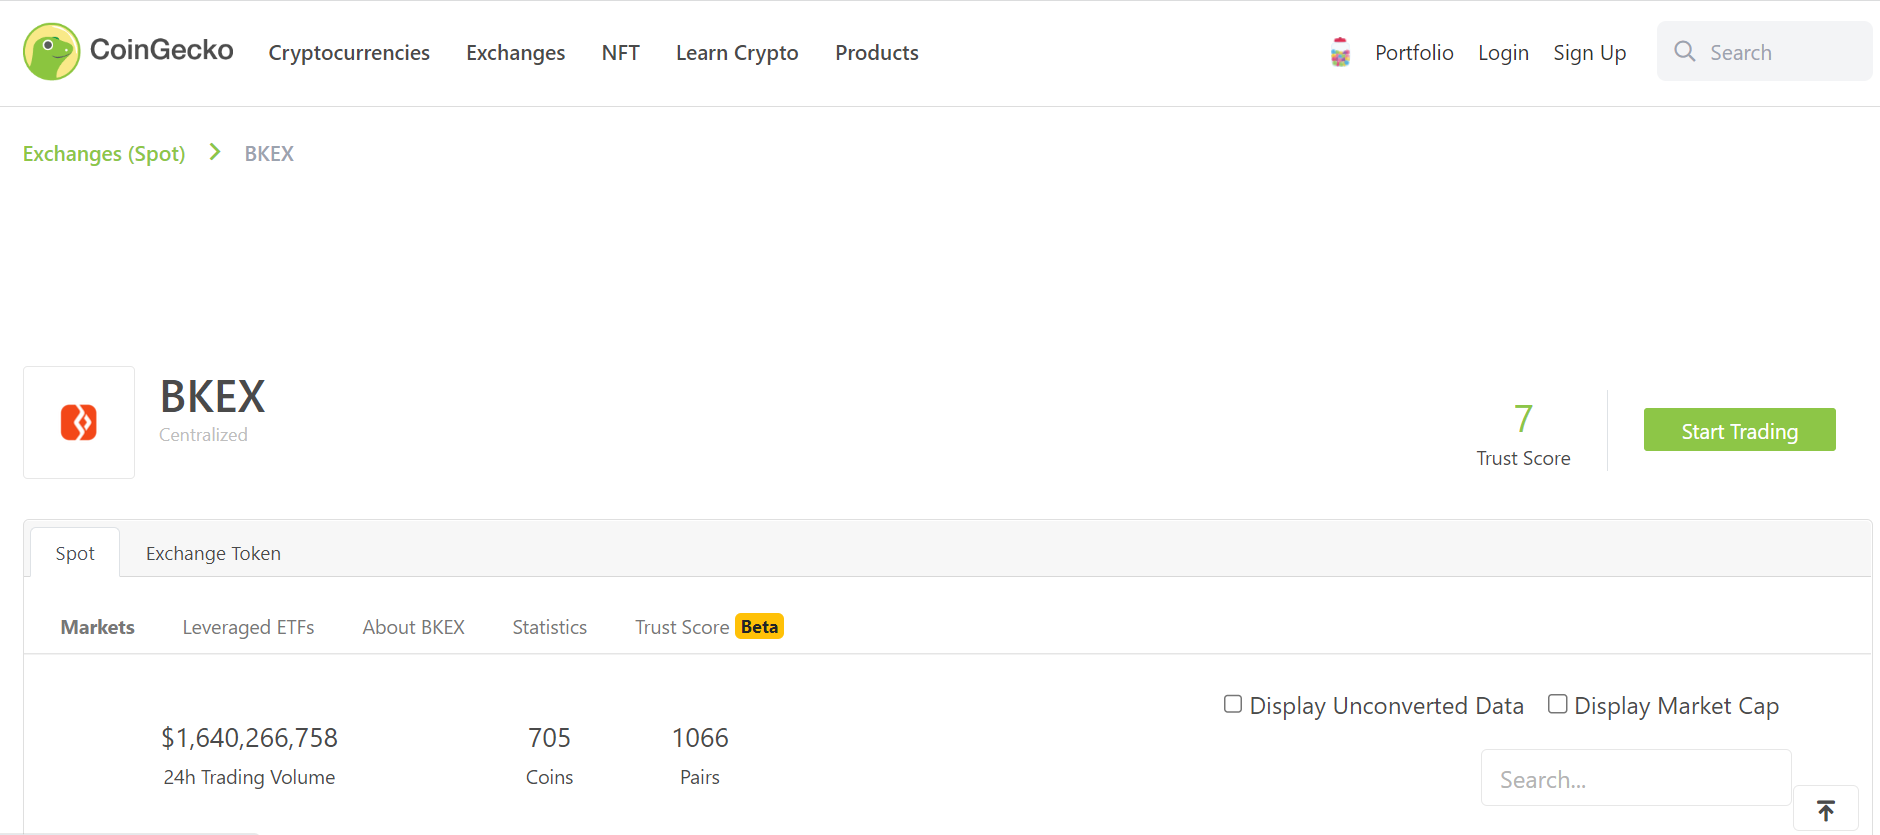Open the Cryptocurrencies menu
Screen dimensions: 1880x835
click(x=349, y=53)
